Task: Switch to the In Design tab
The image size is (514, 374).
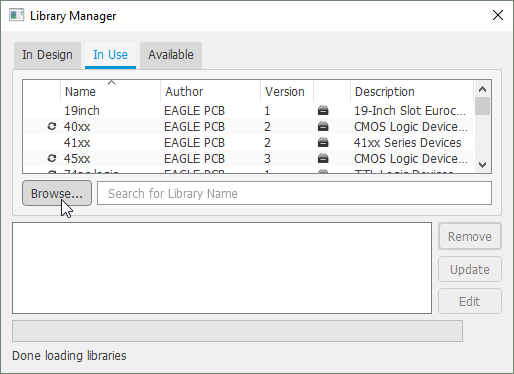Action: click(47, 55)
